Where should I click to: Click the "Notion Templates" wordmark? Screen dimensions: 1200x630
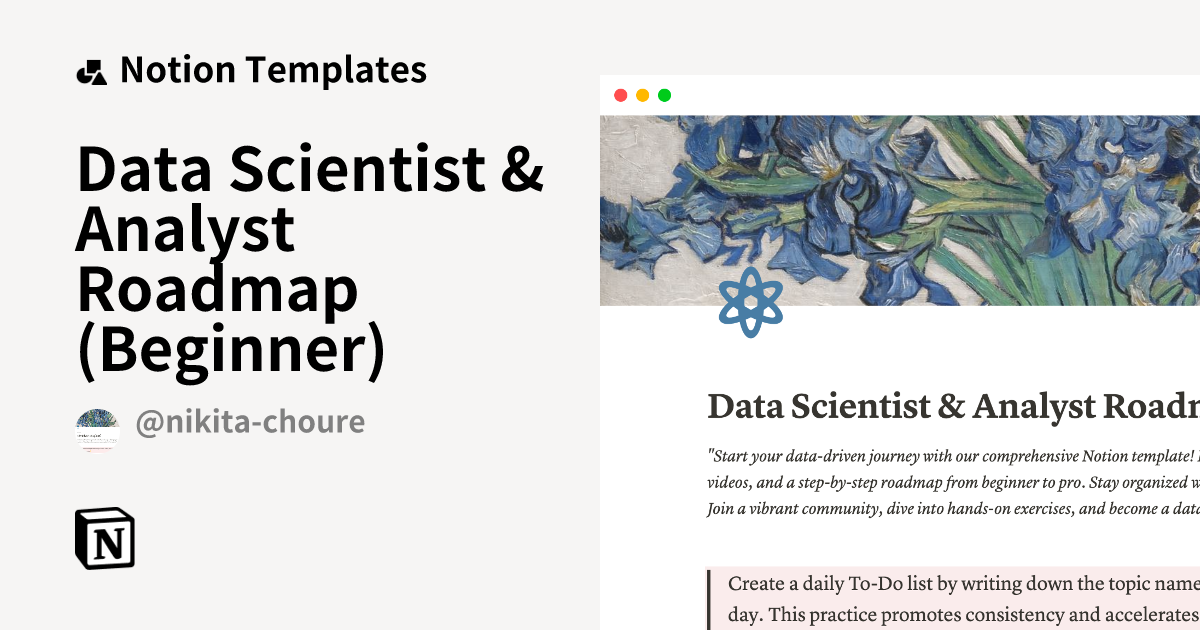[273, 70]
